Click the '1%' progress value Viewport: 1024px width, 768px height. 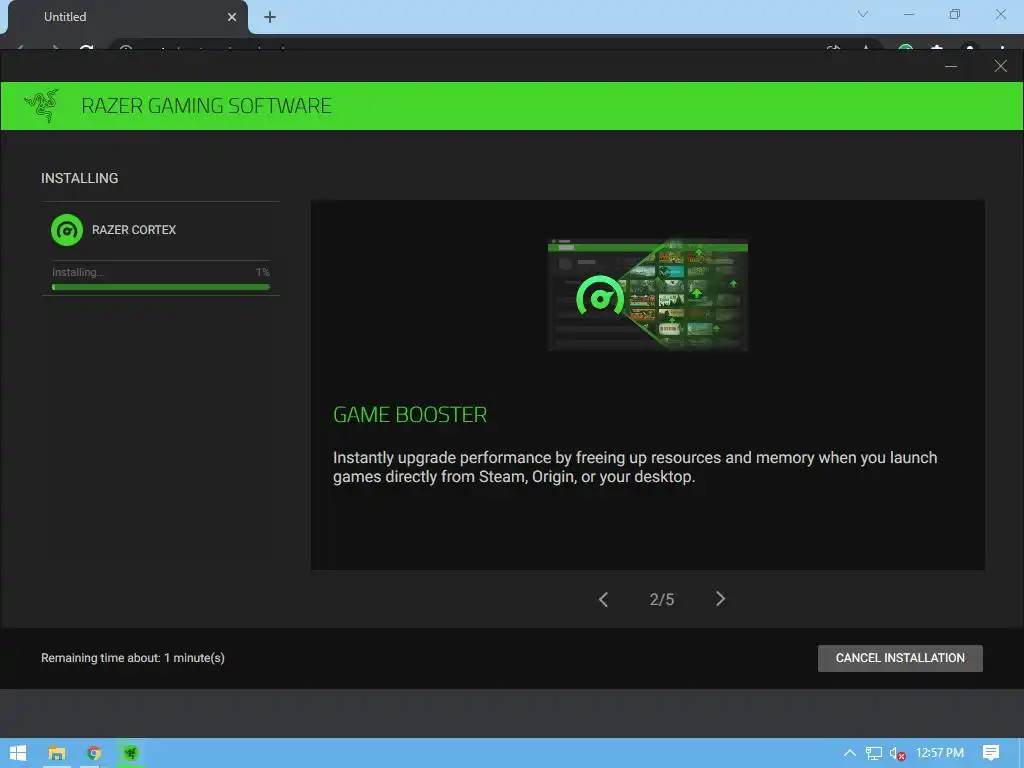(x=263, y=272)
